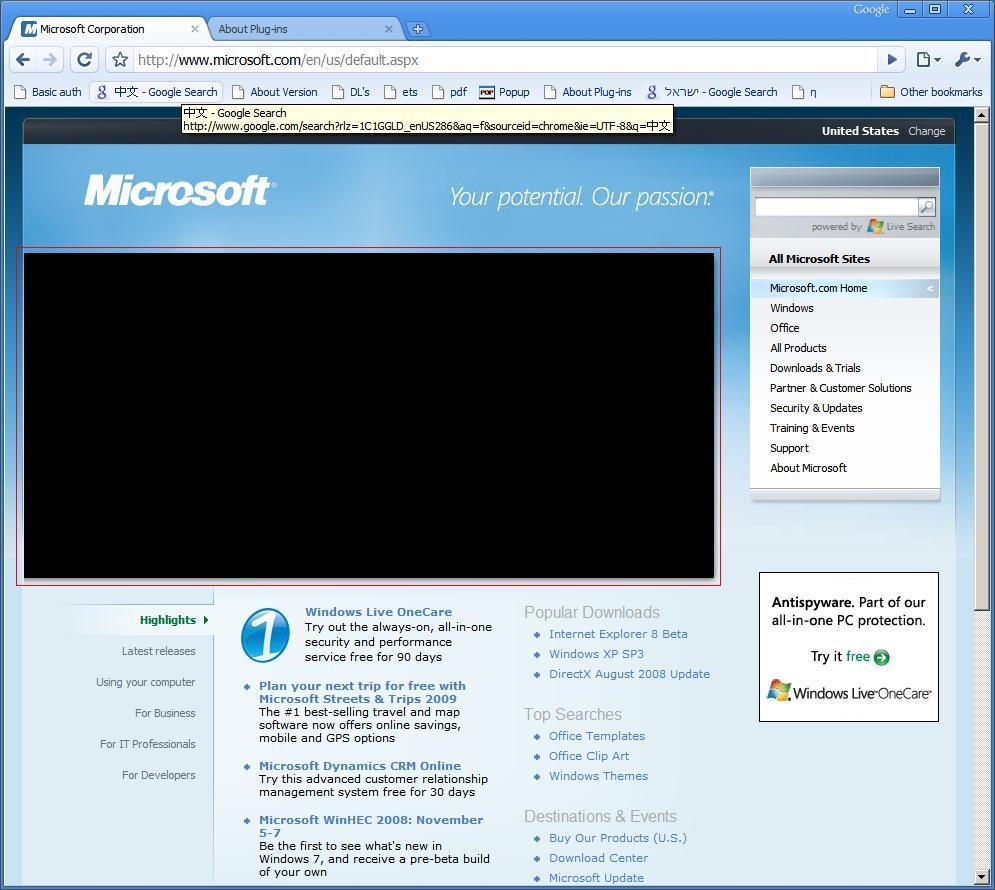Click the Windows Live OneCare number-one icon

(x=265, y=635)
